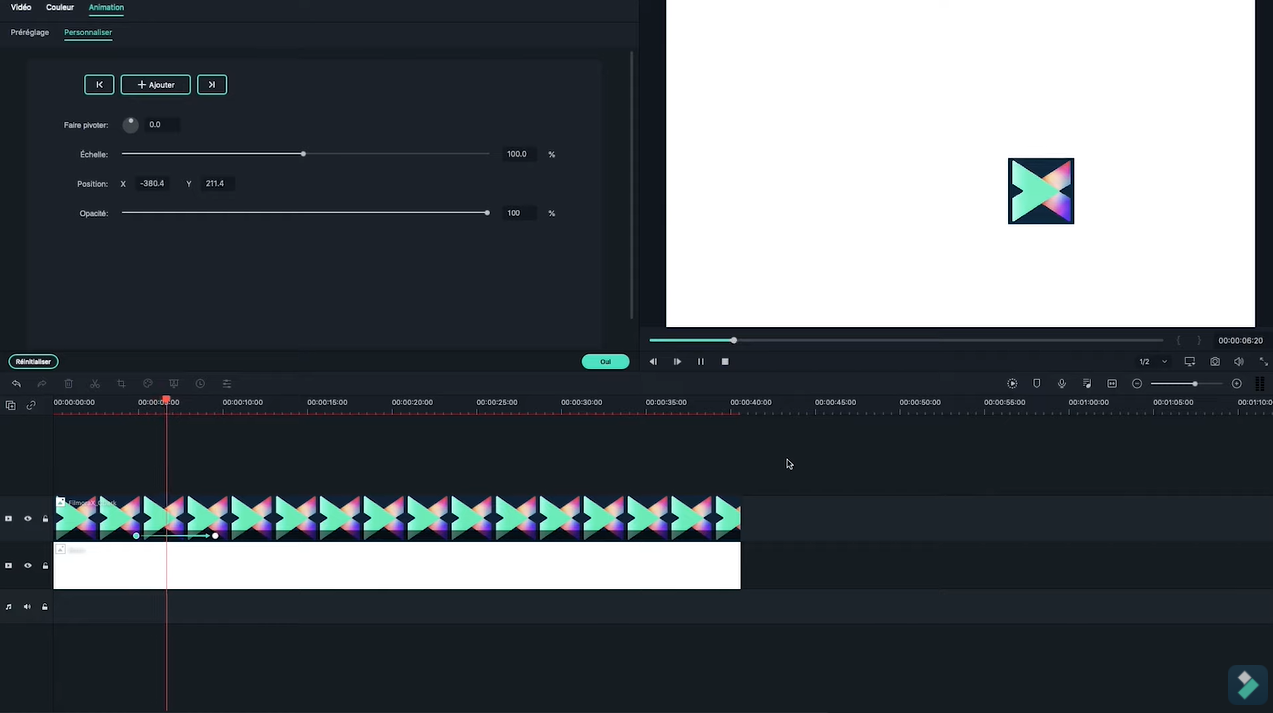Switch to the Couleur tab
The width and height of the screenshot is (1273, 713).
pos(60,8)
